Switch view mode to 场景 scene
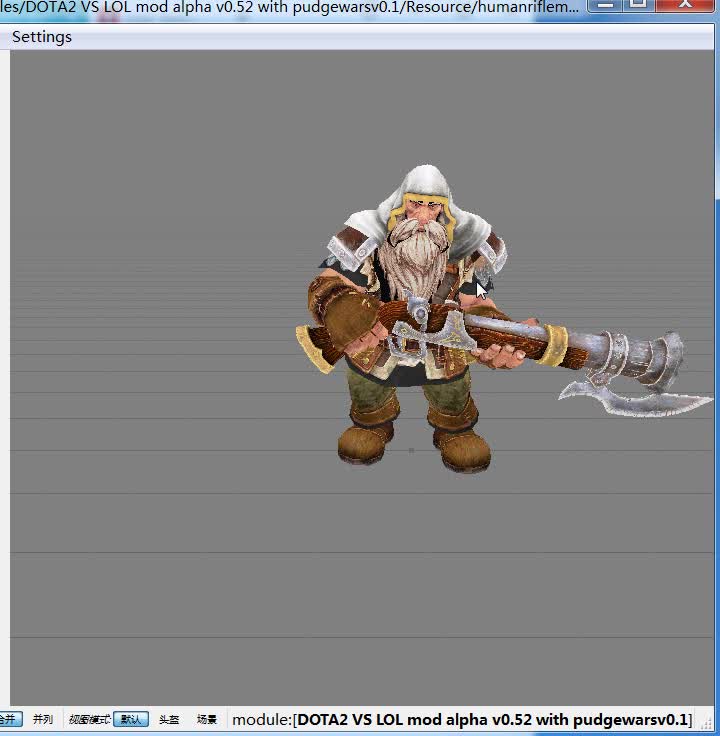The image size is (720, 736). [207, 719]
